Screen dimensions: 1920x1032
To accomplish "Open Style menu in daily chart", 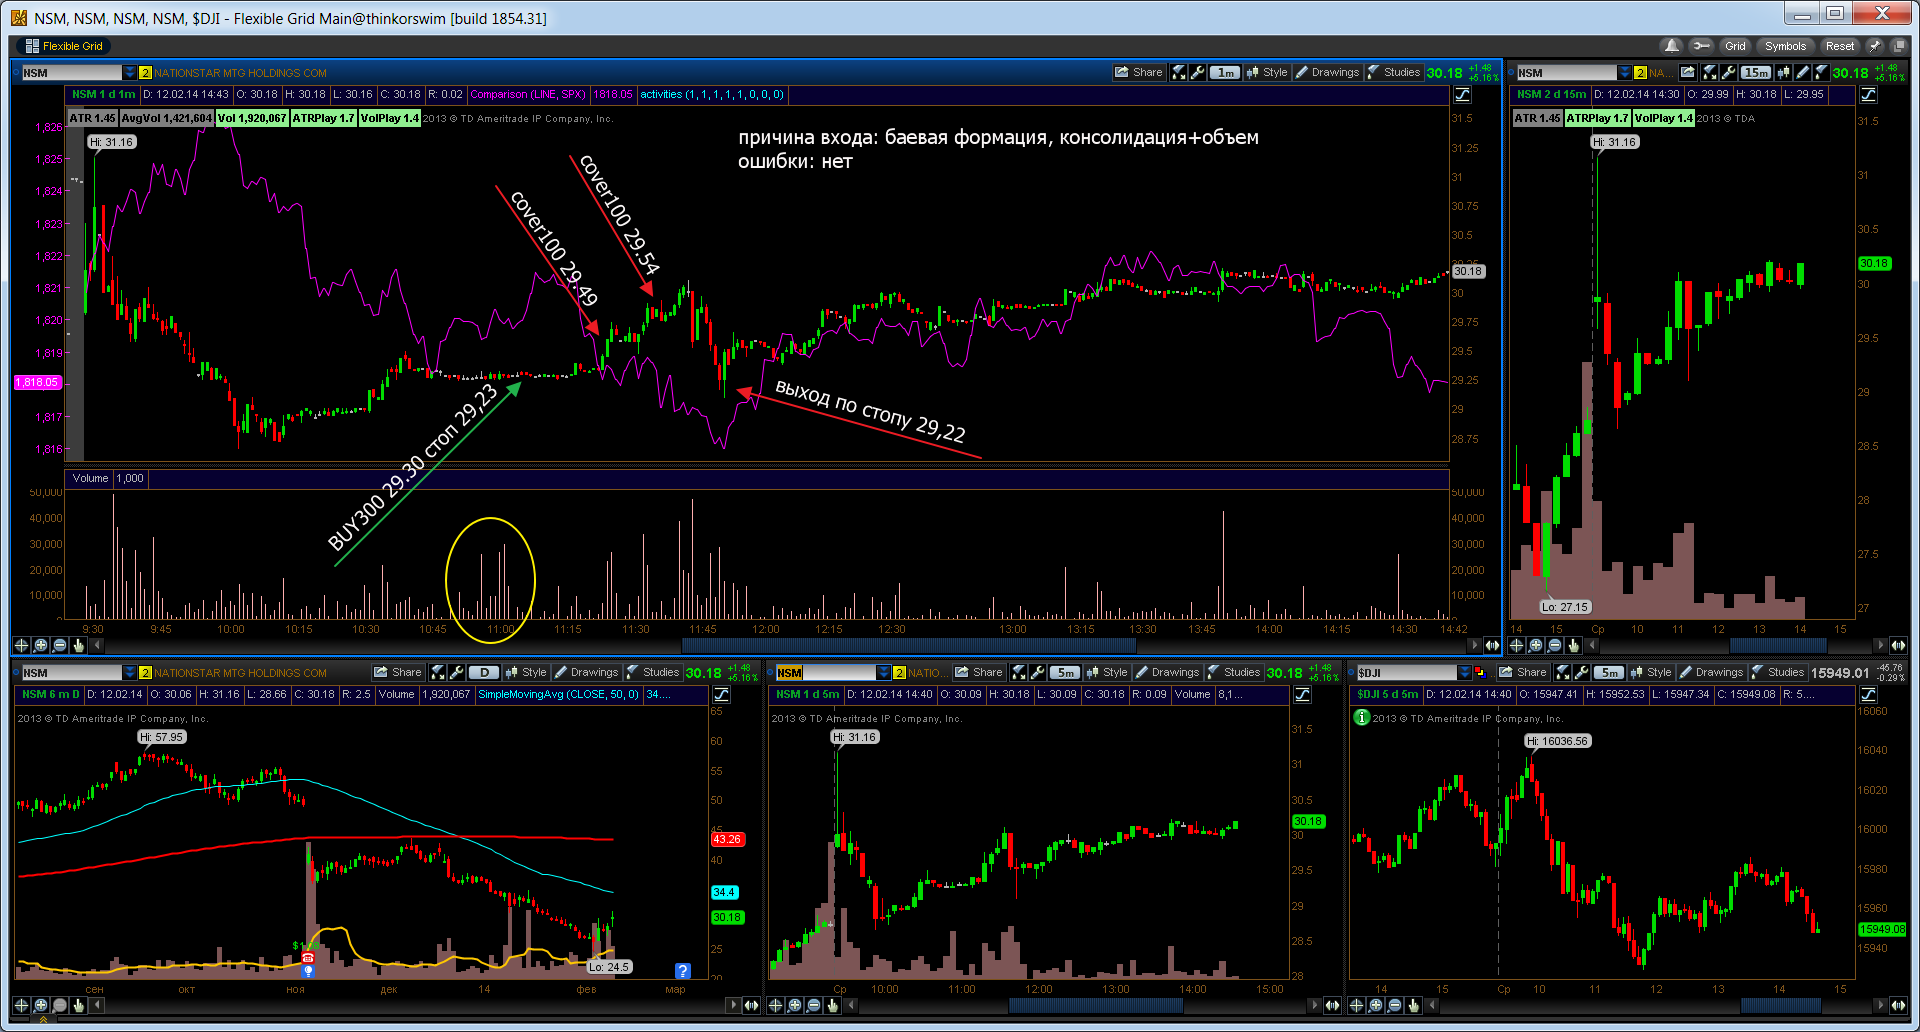I will [x=526, y=672].
